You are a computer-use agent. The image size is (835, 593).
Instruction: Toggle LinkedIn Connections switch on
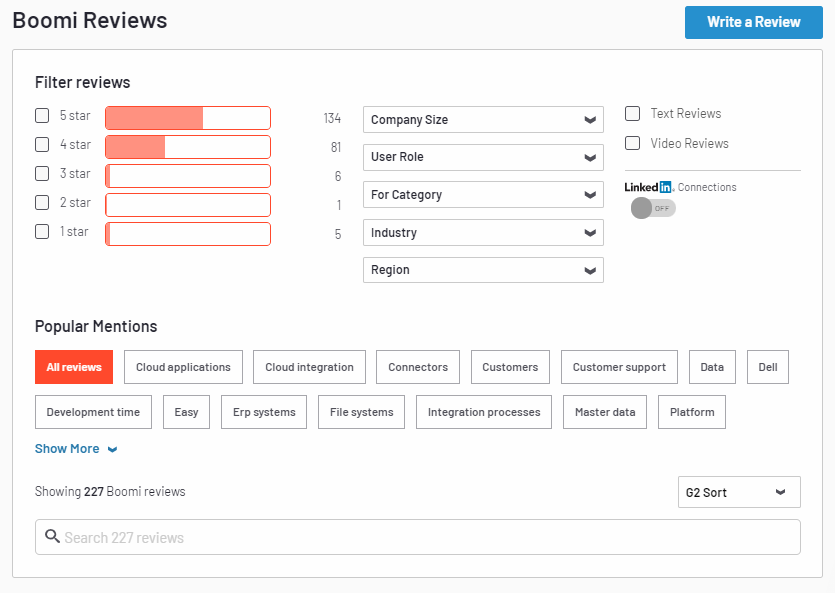[x=653, y=208]
